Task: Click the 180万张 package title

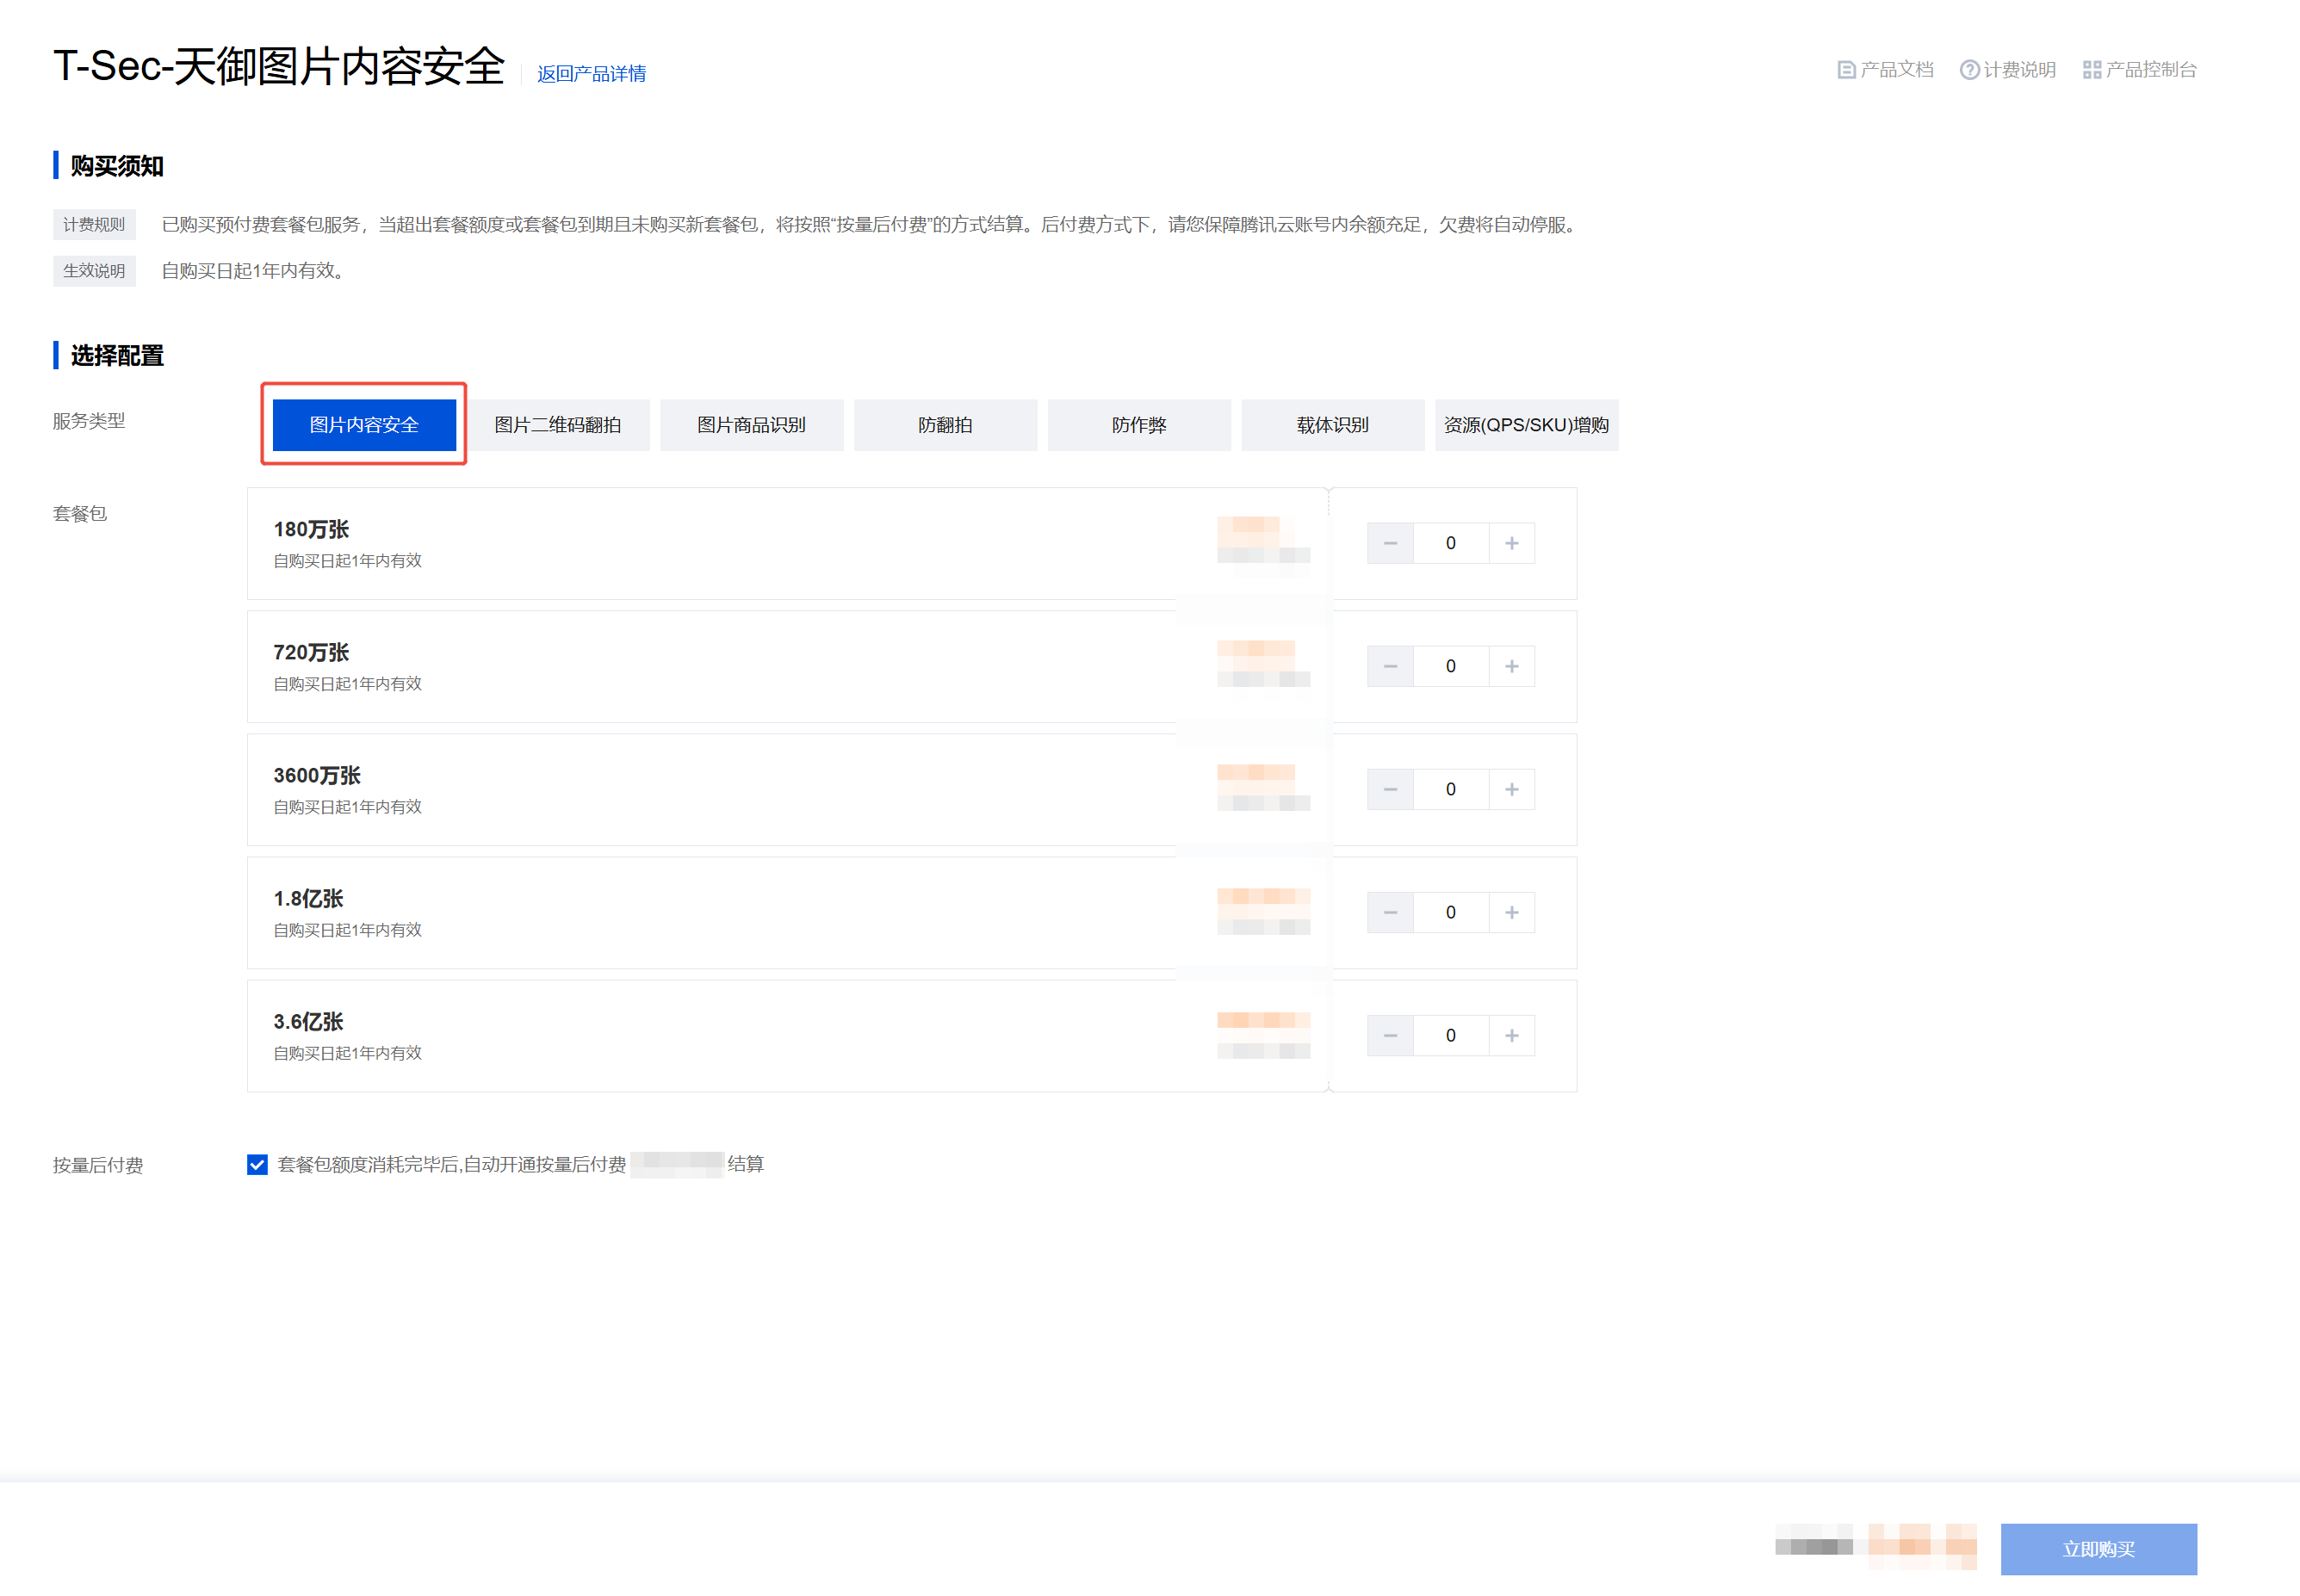Action: [311, 529]
